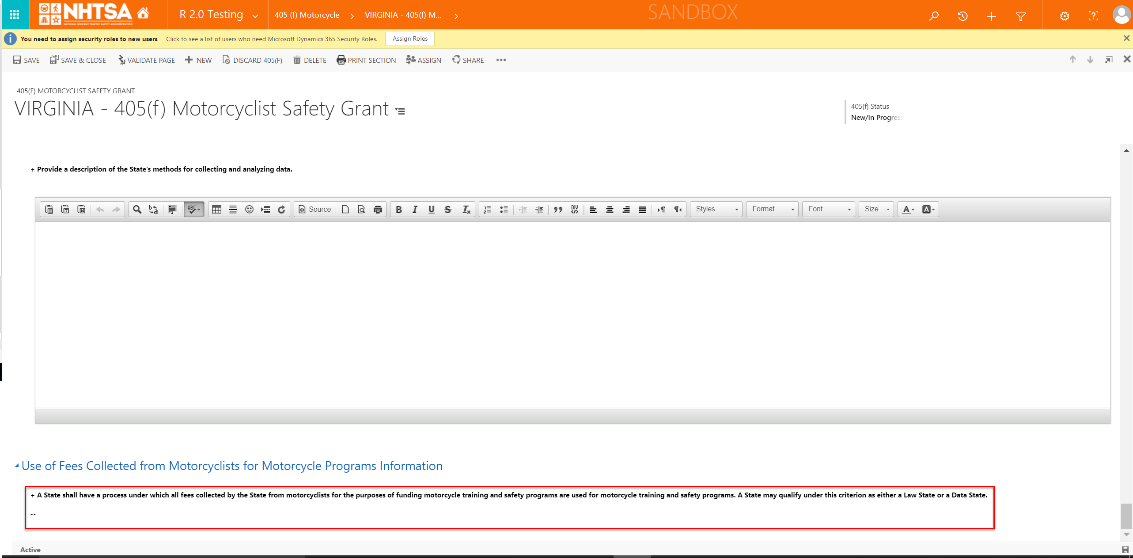1133x558 pixels.
Task: Open the background color picker
Action: [x=929, y=209]
